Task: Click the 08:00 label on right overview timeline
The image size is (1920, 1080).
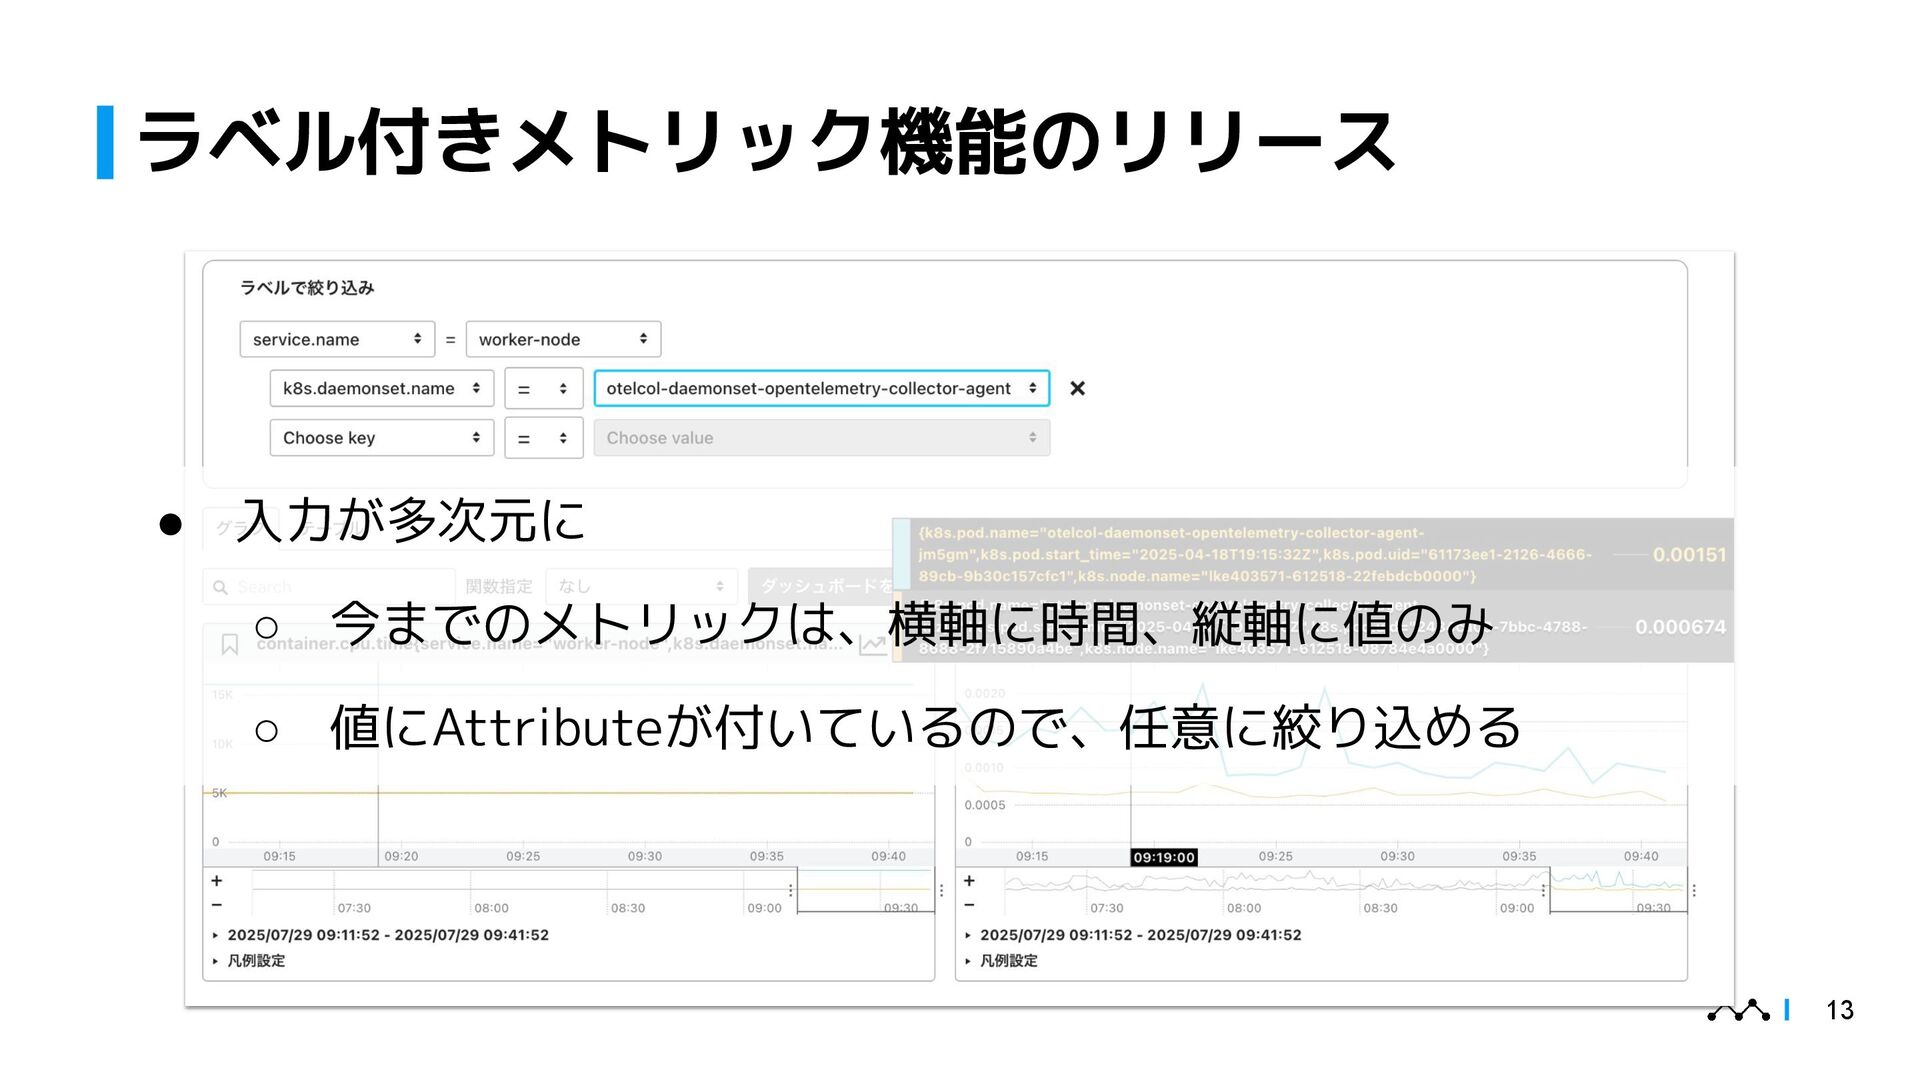Action: [x=1244, y=909]
